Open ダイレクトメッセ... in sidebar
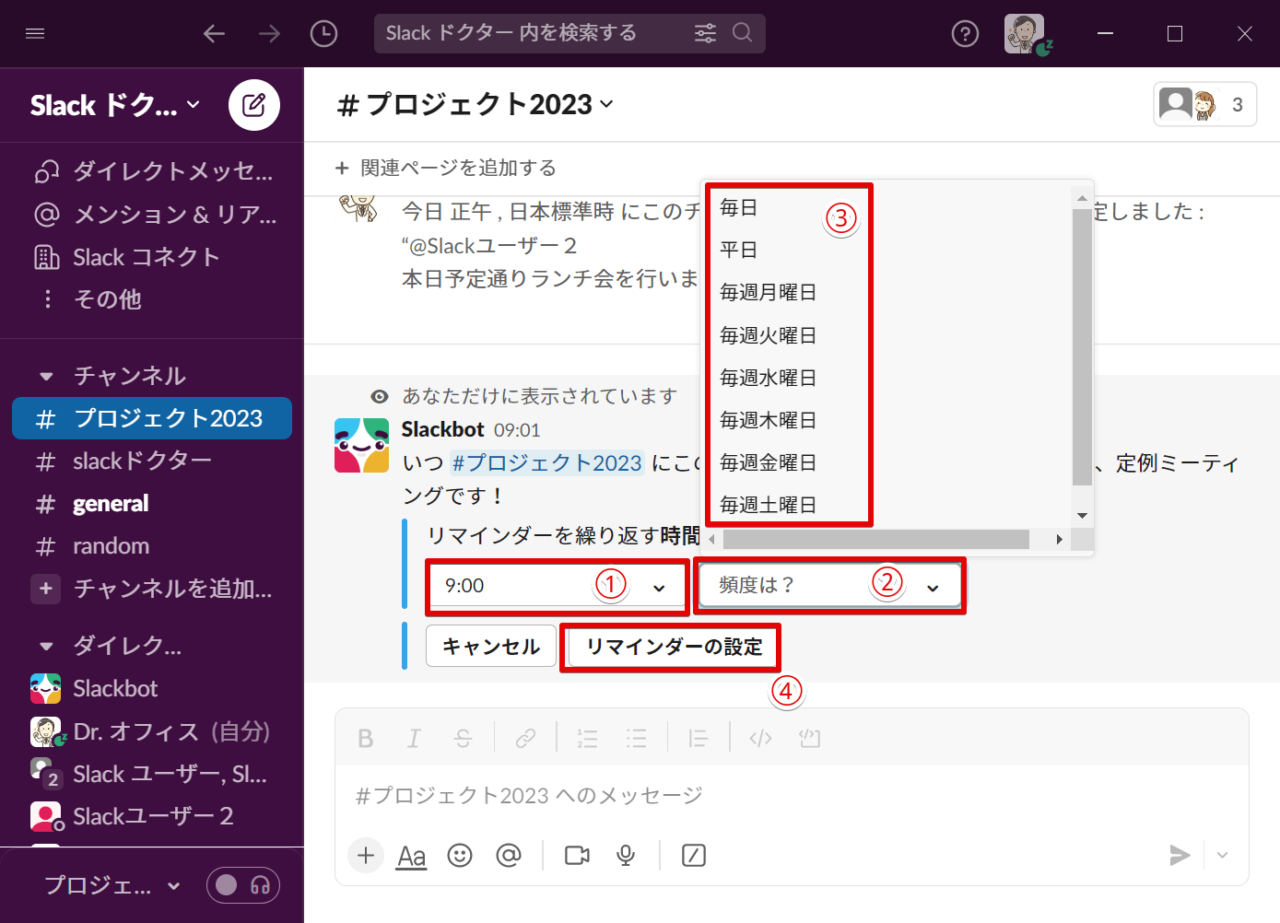Image resolution: width=1280 pixels, height=923 pixels. click(x=152, y=172)
